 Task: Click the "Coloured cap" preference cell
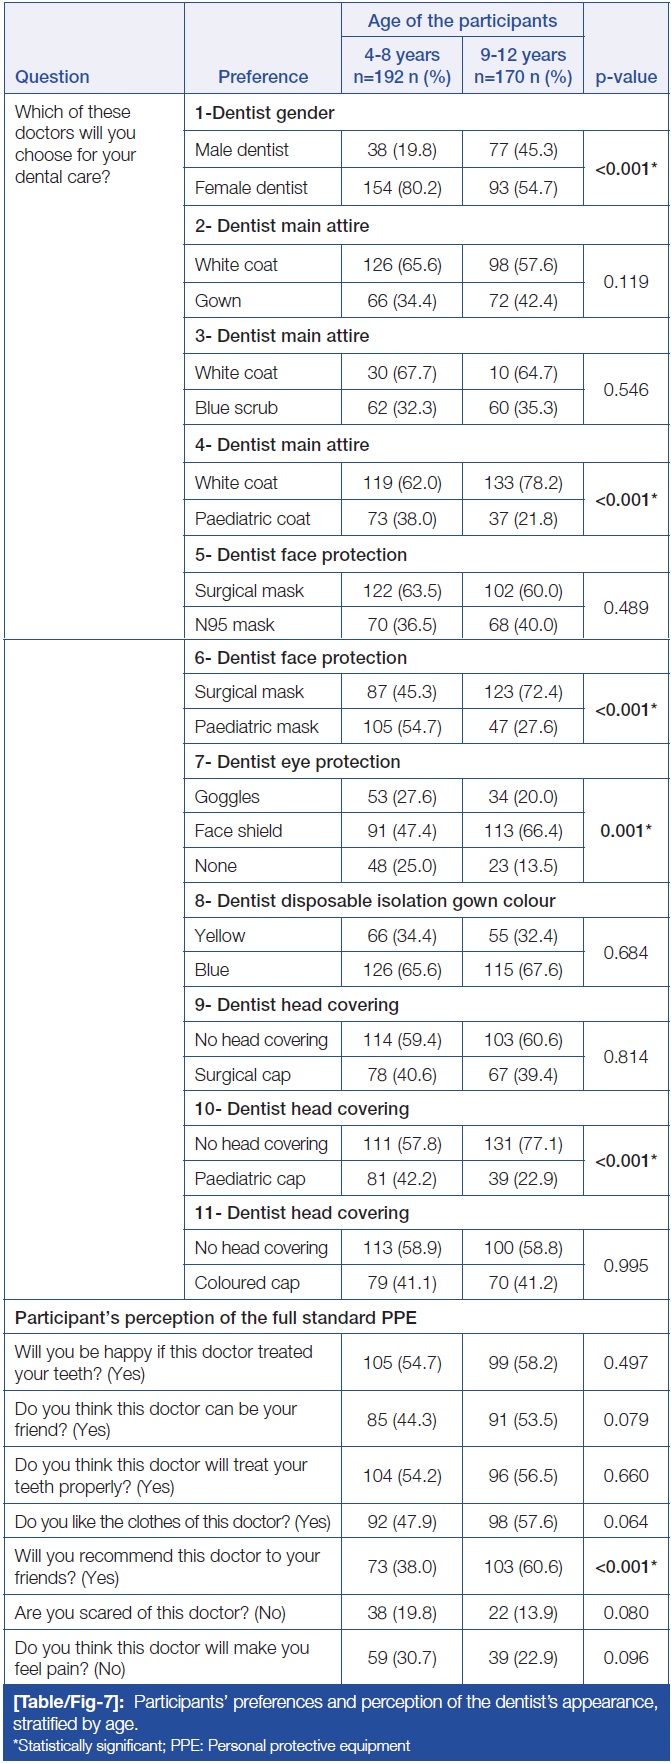(247, 1283)
